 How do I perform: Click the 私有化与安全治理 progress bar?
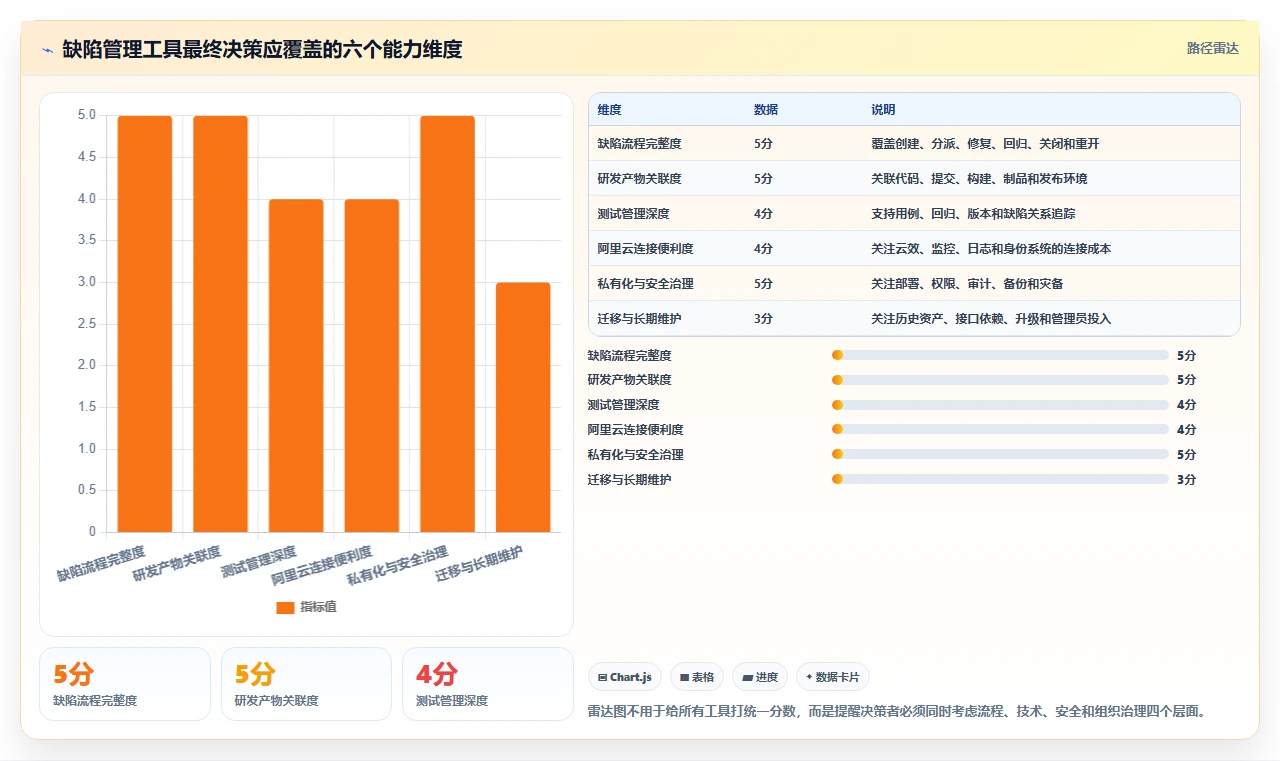(x=1000, y=455)
